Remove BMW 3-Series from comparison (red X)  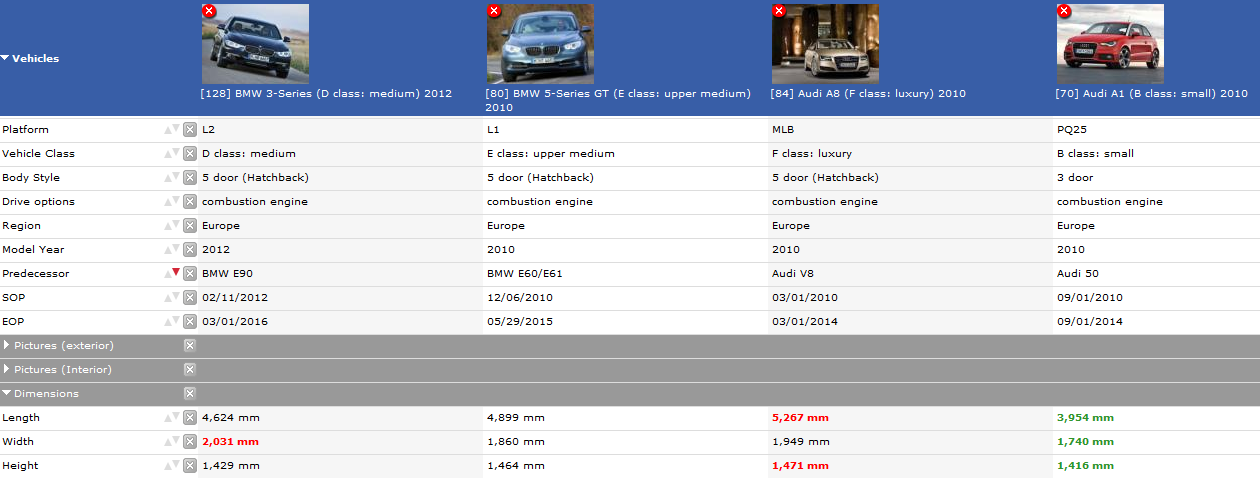point(208,11)
